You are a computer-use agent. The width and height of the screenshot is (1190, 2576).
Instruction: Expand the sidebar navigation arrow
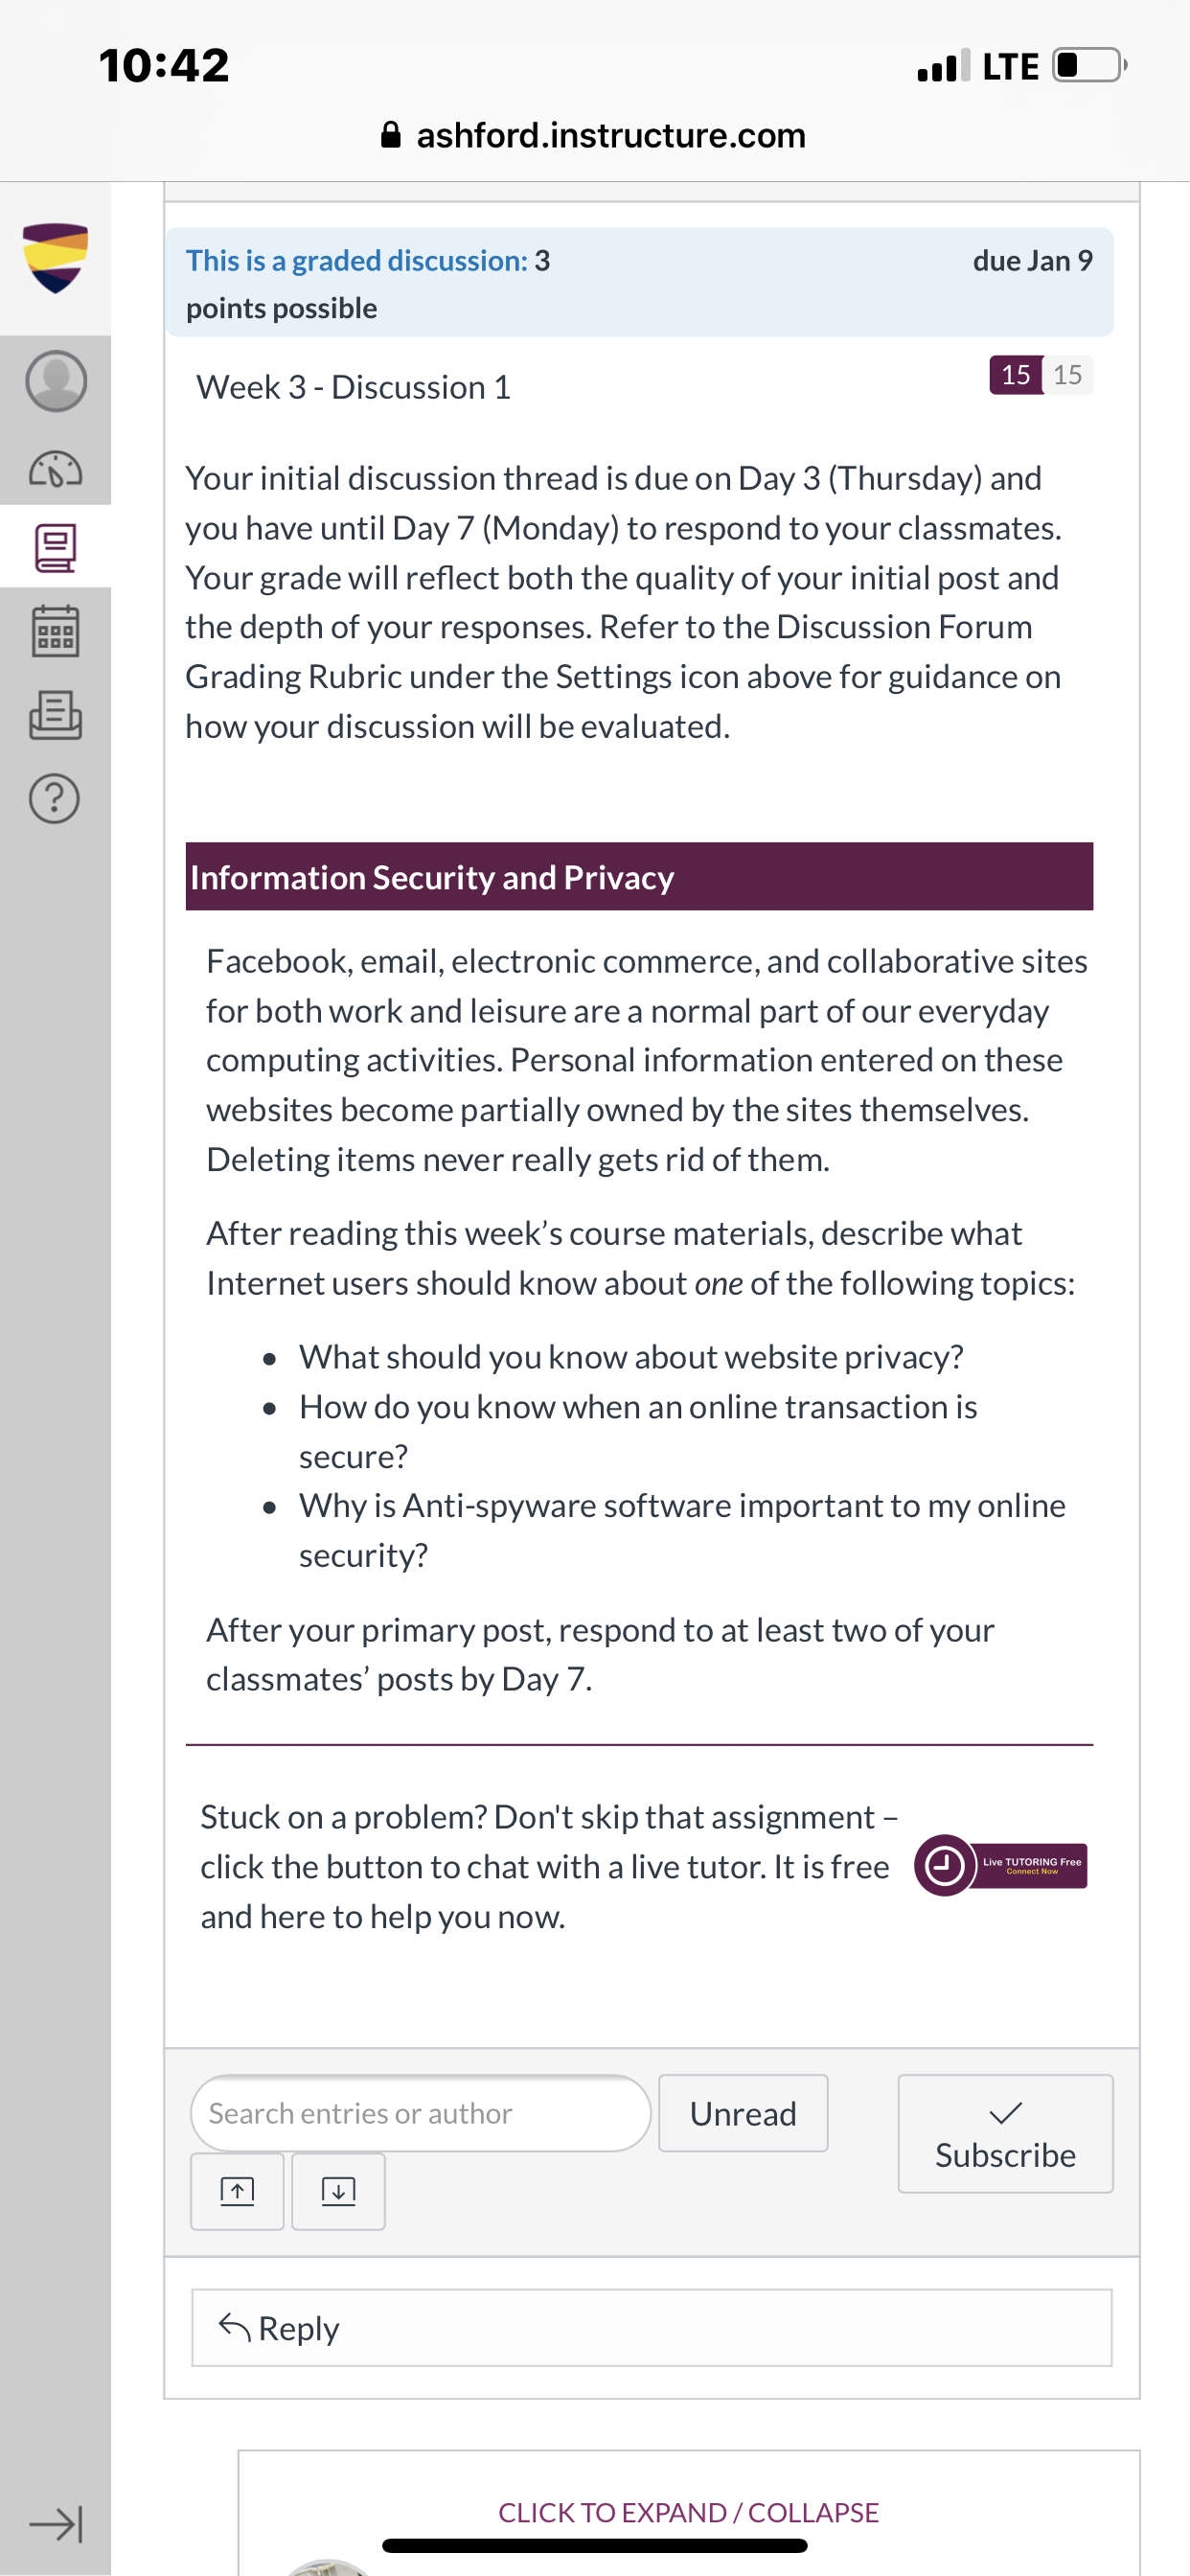tap(56, 2525)
